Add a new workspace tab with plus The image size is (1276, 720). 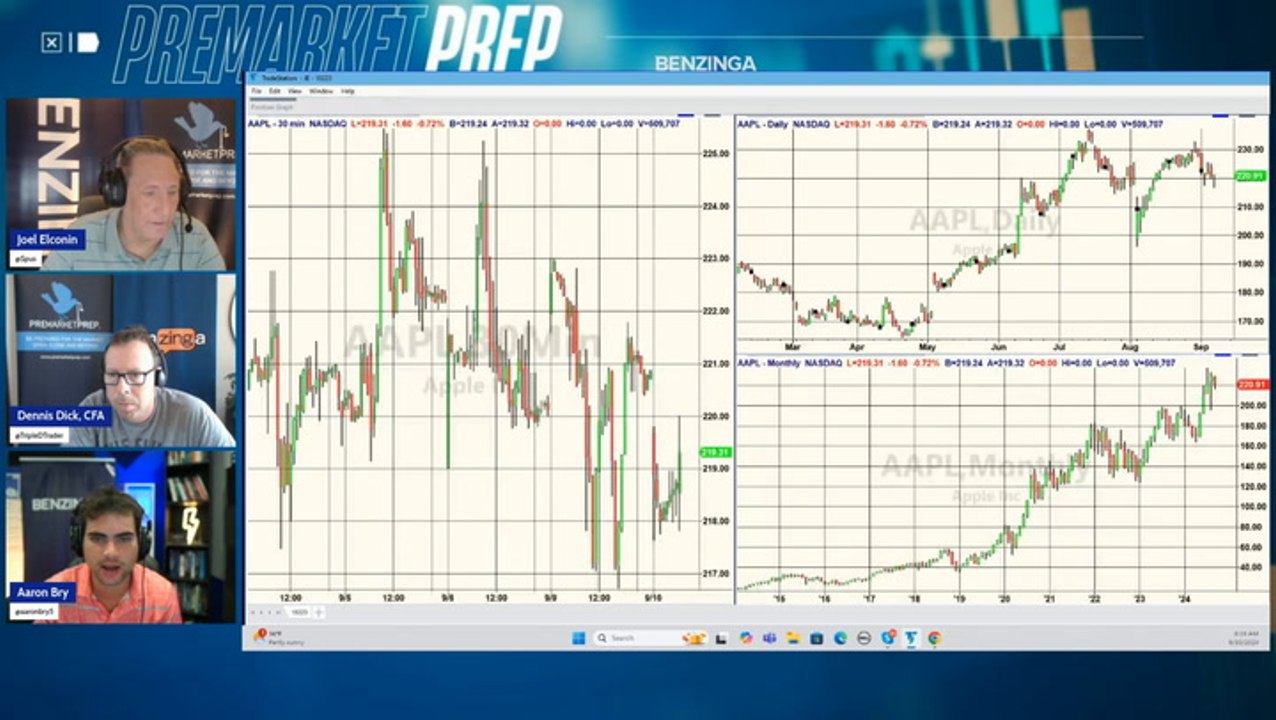319,611
